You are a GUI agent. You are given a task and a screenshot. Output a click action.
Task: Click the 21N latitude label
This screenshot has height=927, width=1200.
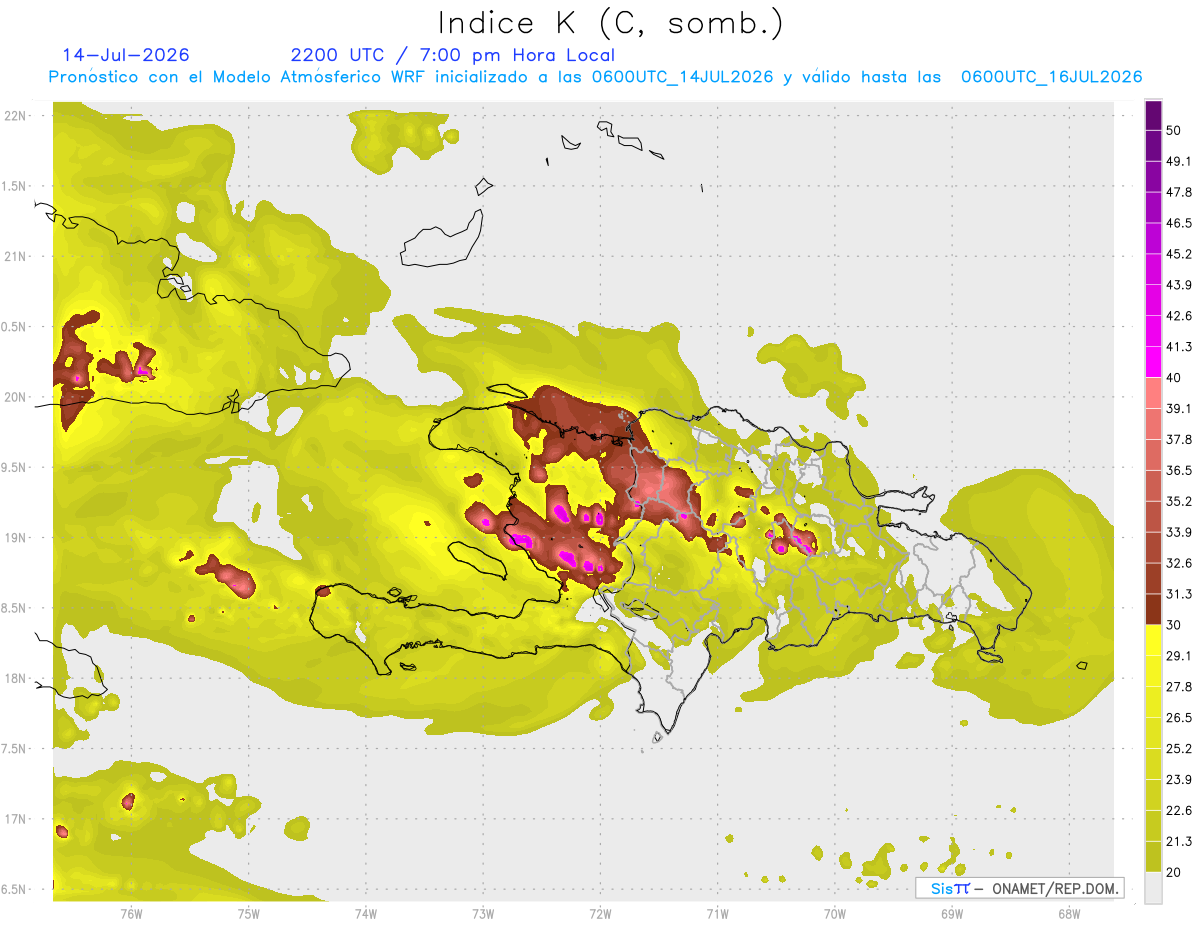[16, 256]
